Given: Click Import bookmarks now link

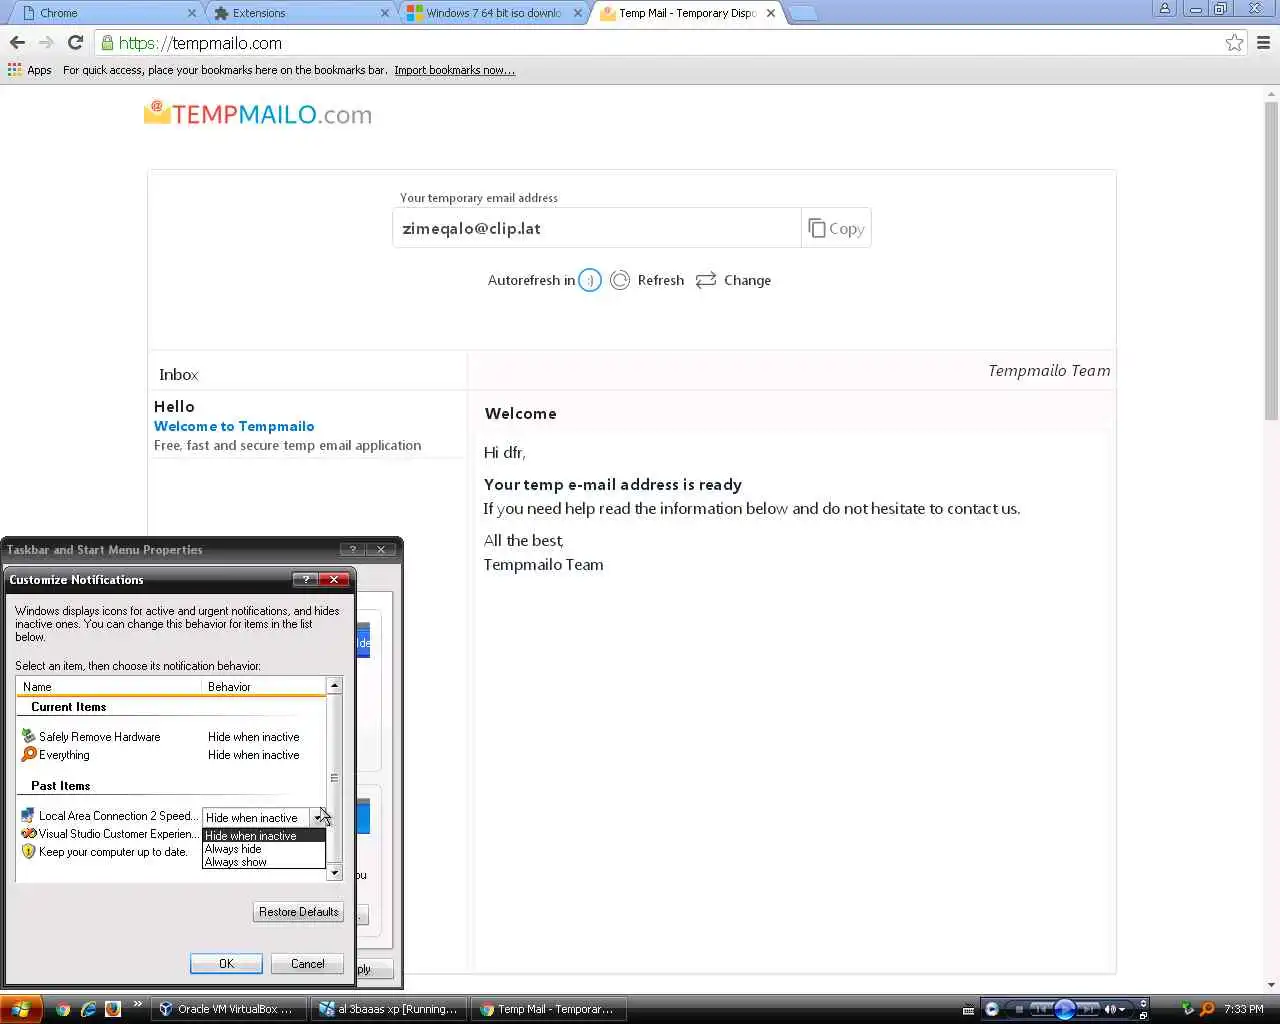Looking at the screenshot, I should (454, 70).
